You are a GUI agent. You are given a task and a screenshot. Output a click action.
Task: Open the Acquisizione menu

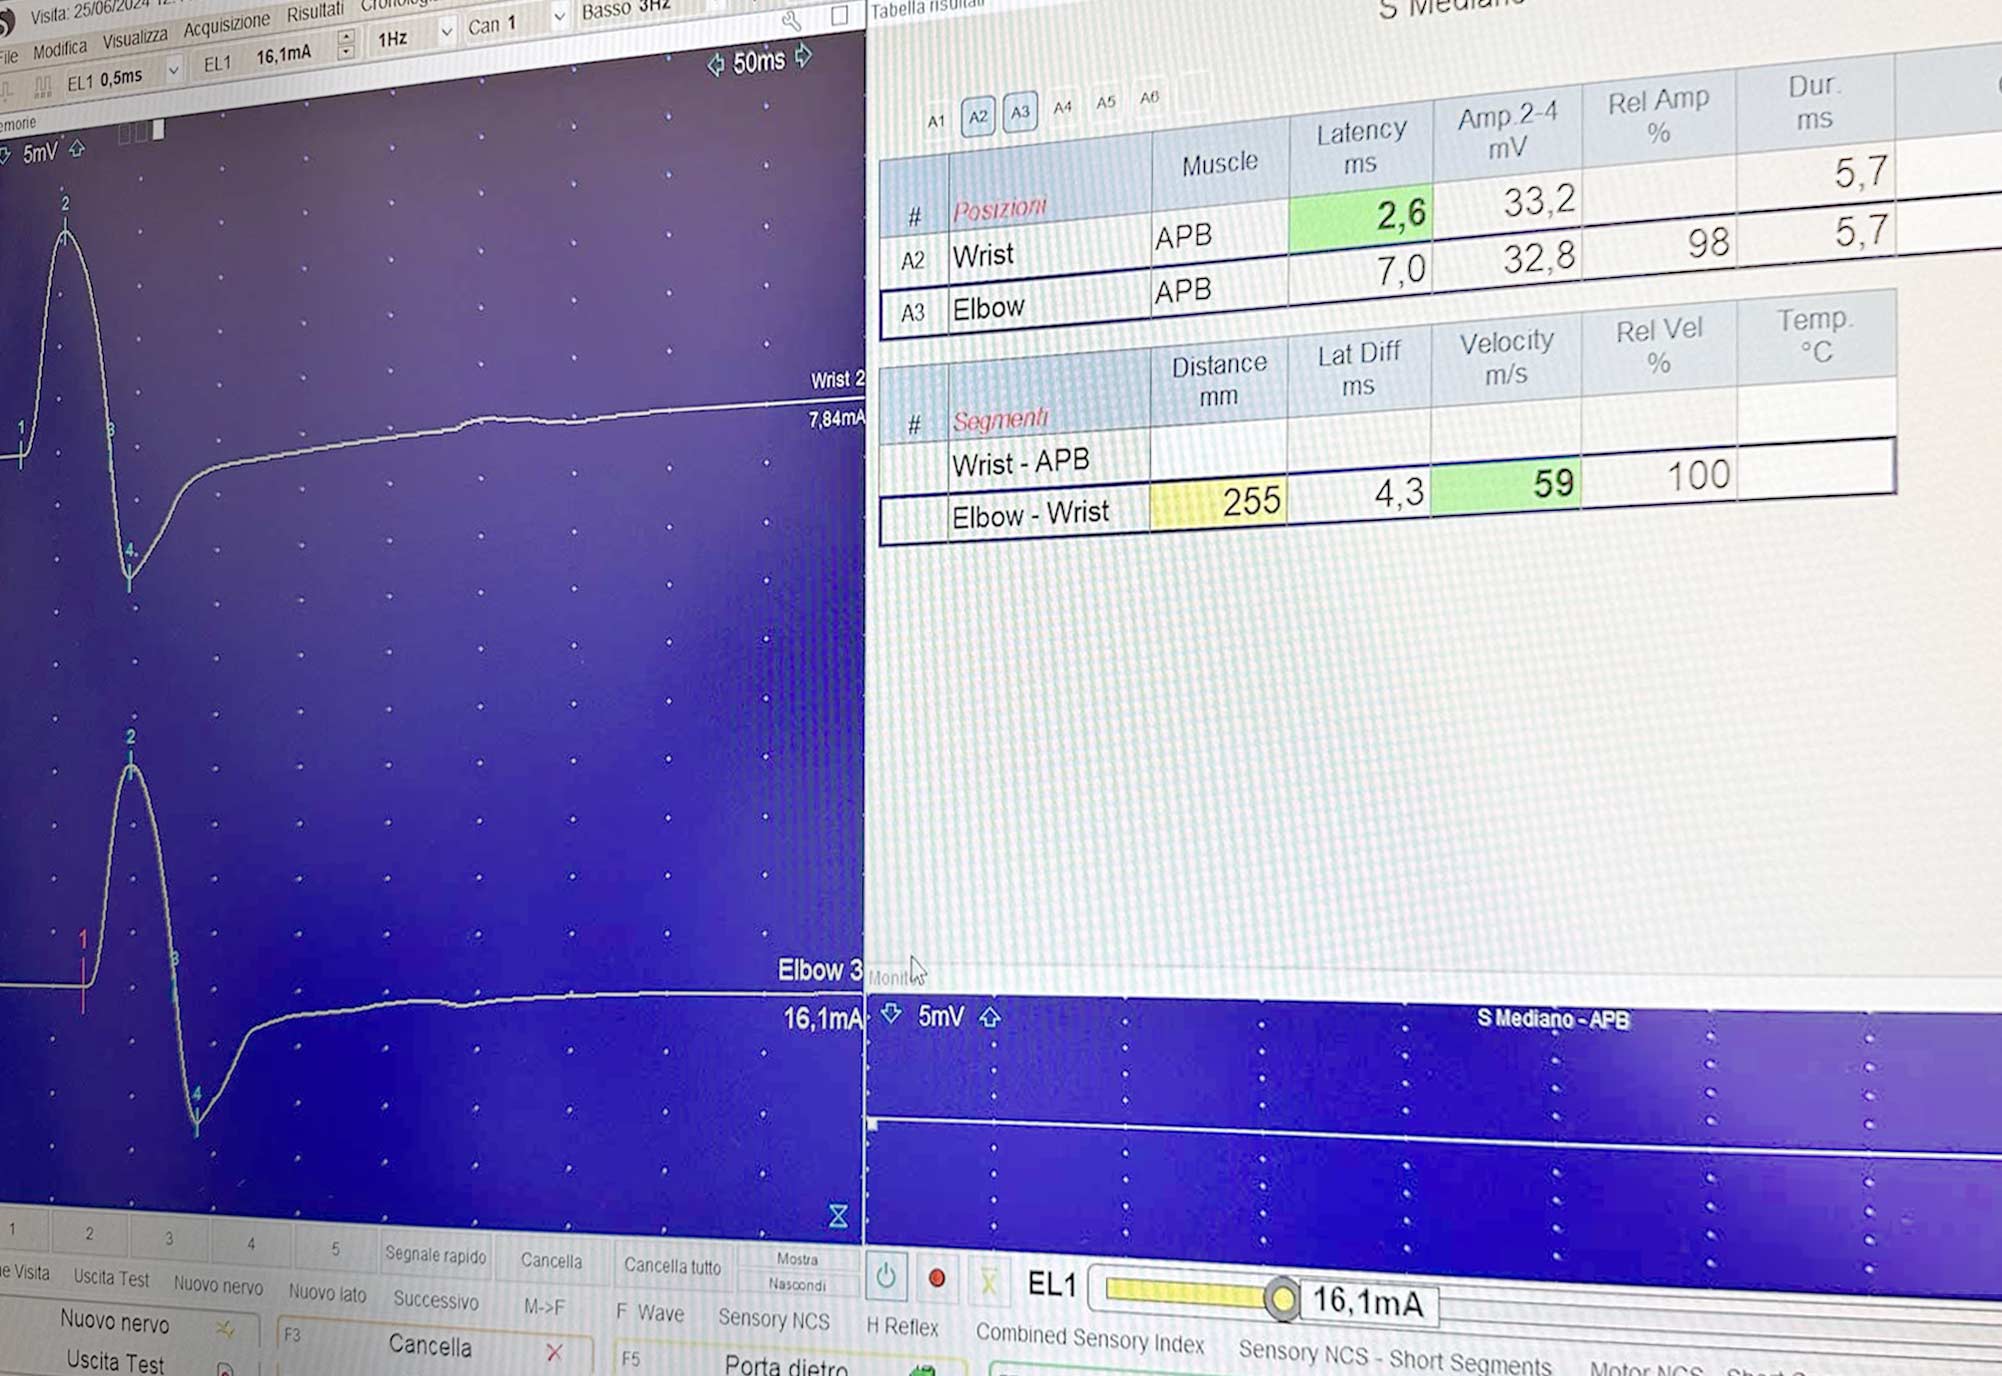[226, 25]
